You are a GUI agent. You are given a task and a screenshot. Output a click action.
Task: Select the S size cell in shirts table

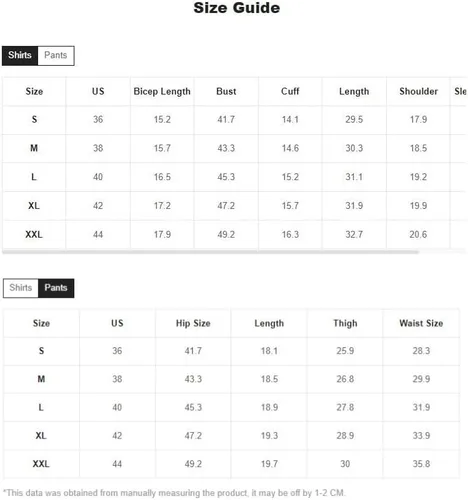(34, 119)
